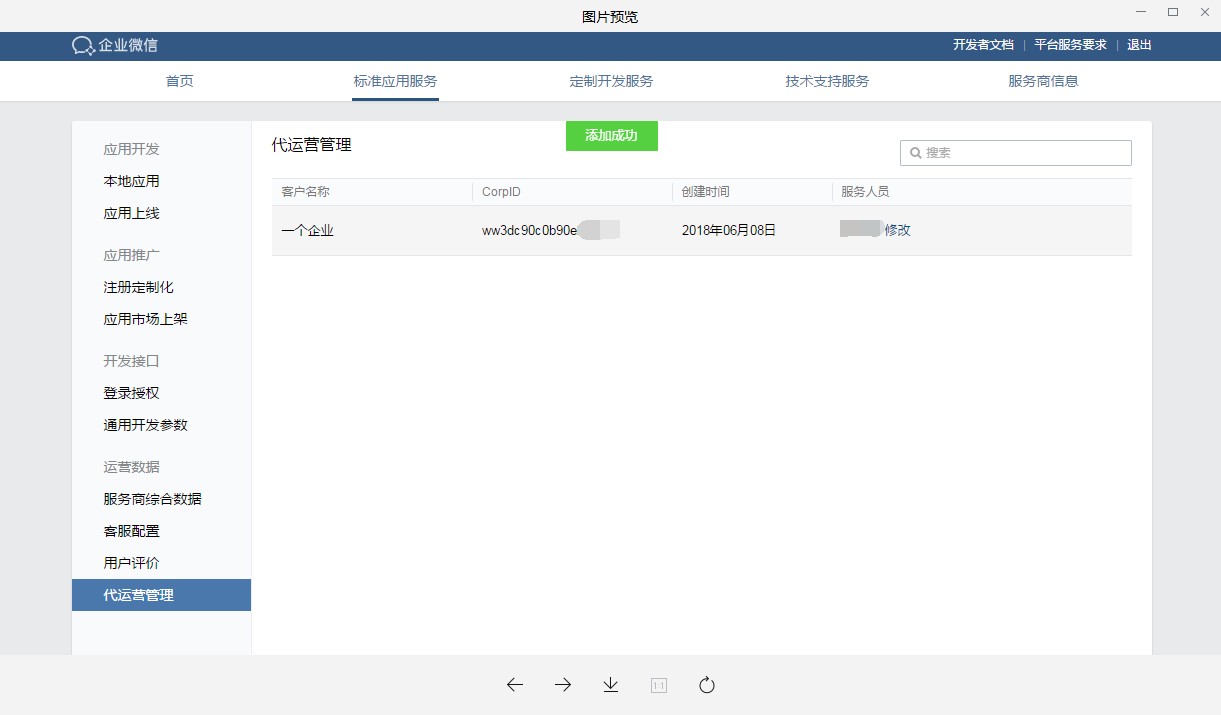Open the 技术支持服务 tab
This screenshot has width=1221, height=715.
(827, 81)
